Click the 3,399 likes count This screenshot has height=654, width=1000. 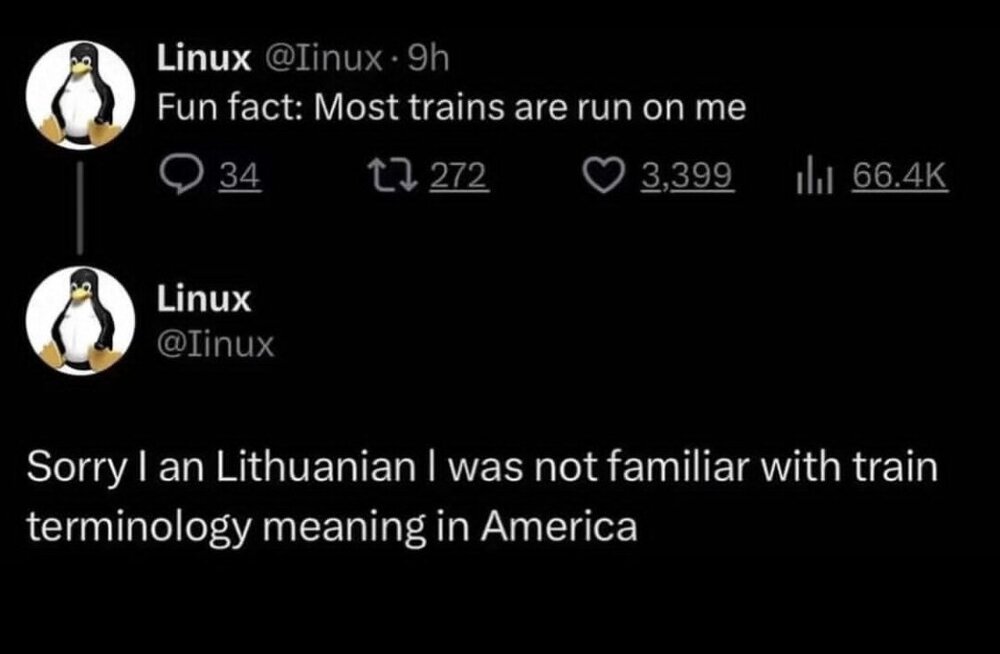(687, 177)
